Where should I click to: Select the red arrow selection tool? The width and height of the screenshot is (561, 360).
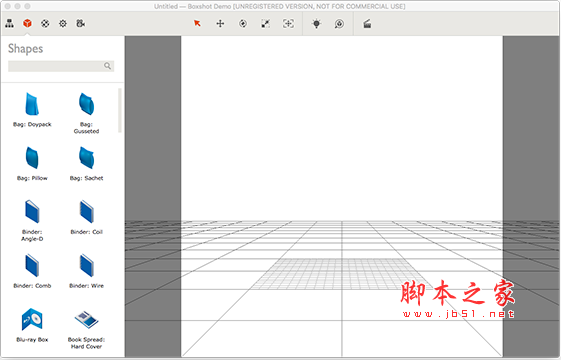pyautogui.click(x=197, y=24)
